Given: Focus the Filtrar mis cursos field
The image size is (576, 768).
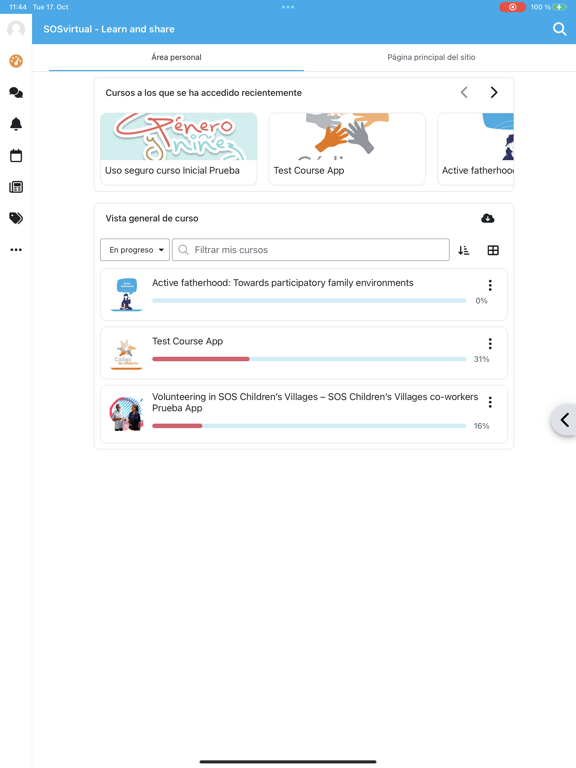Looking at the screenshot, I should (311, 250).
